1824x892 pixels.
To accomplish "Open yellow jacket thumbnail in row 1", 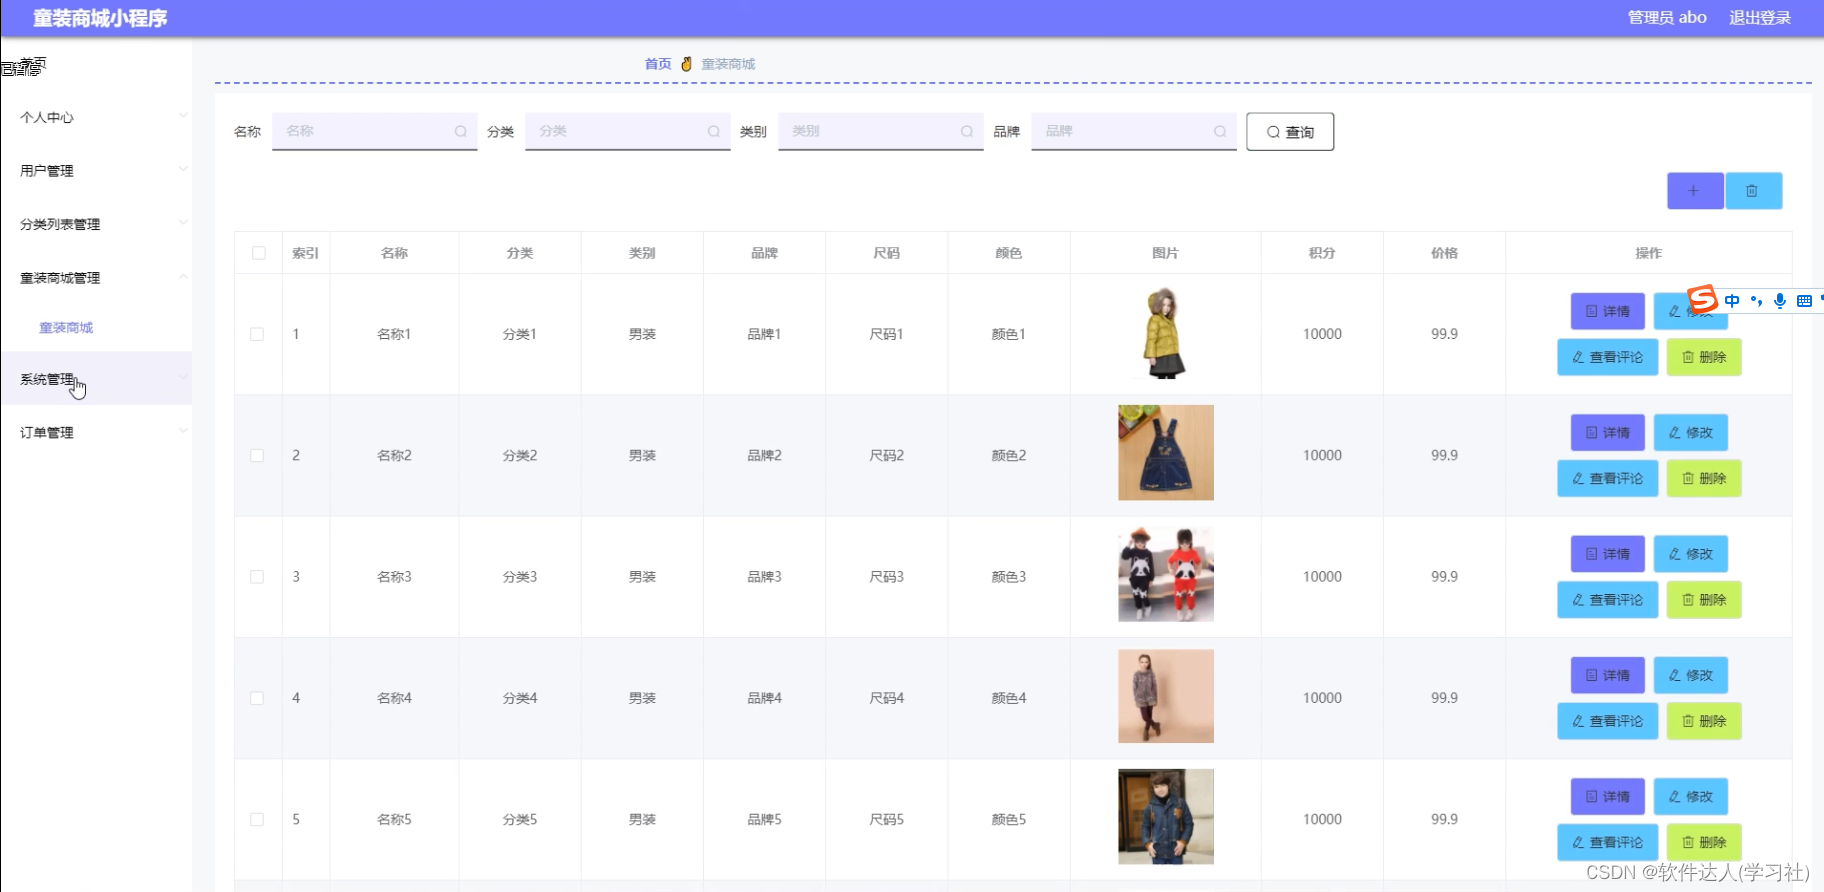I will pyautogui.click(x=1165, y=333).
